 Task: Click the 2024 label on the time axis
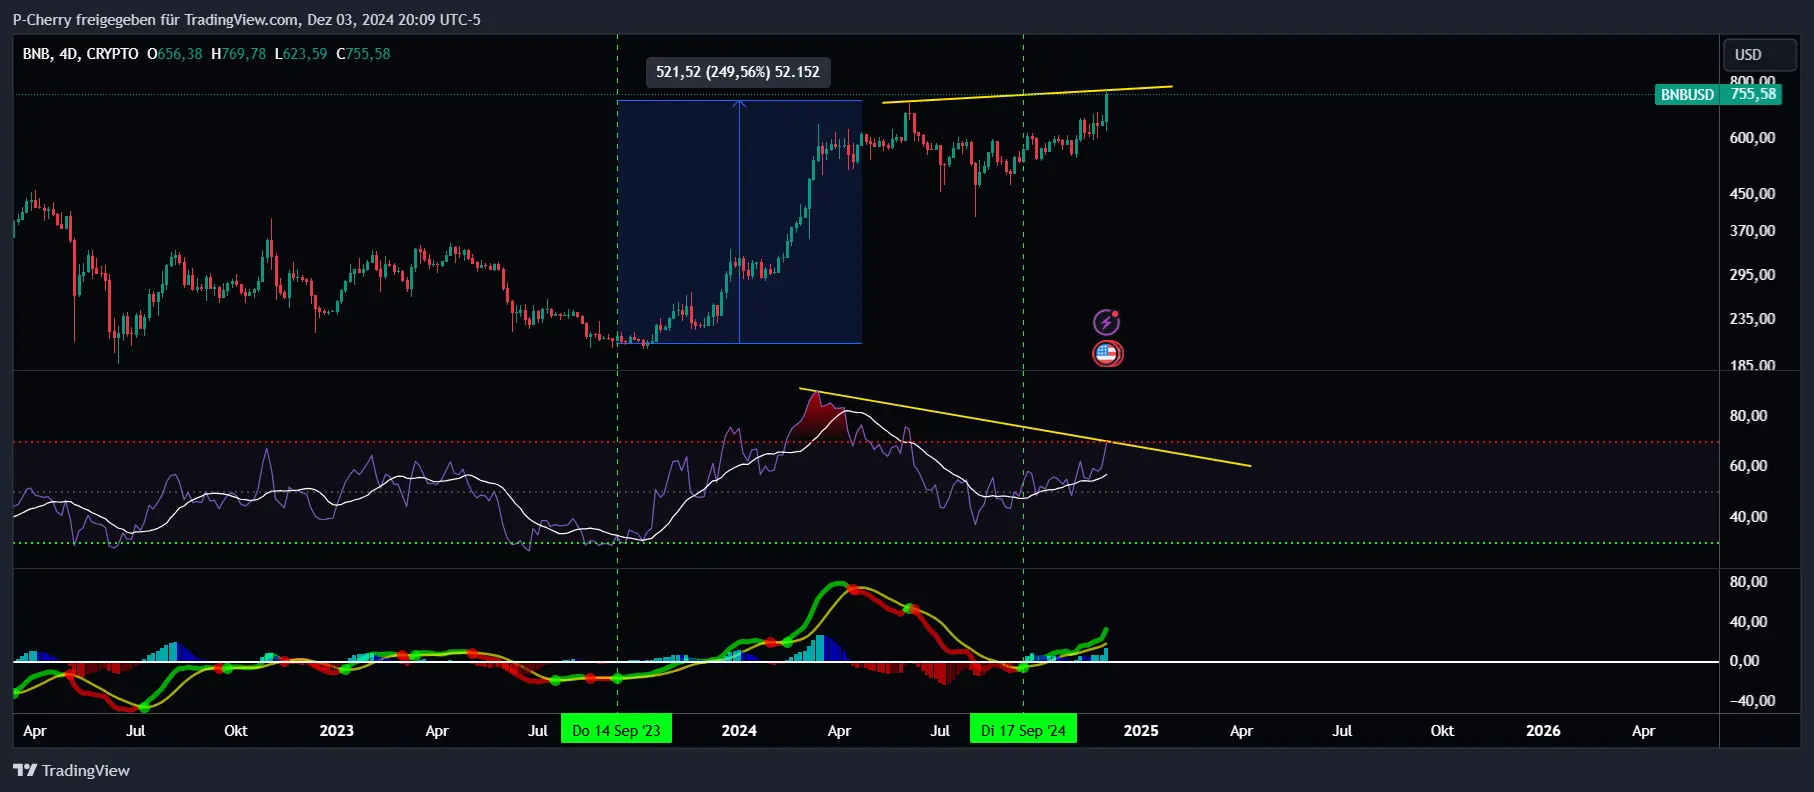(739, 730)
